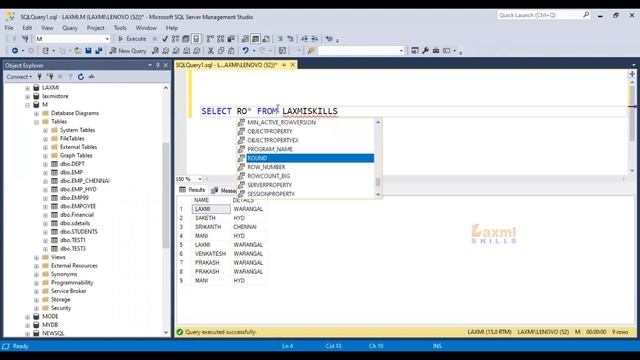Click the Decrease Indent icon
Image resolution: width=640 pixels, height=360 pixels.
pos(304,39)
